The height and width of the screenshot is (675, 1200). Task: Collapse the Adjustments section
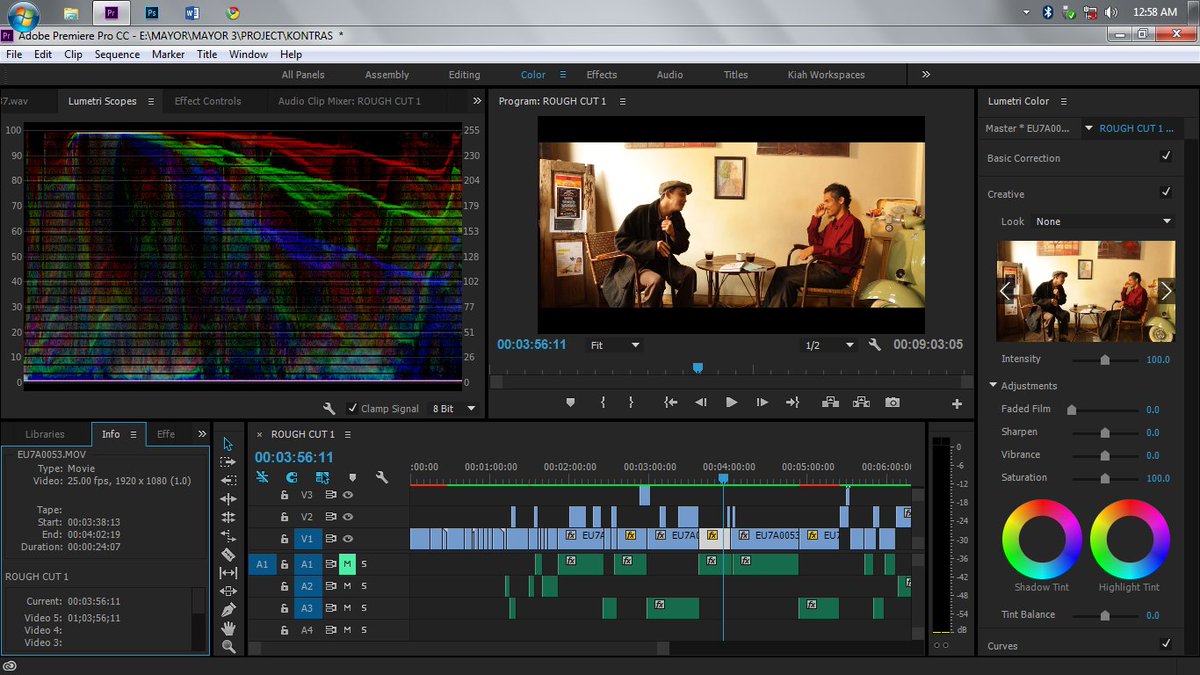point(993,385)
